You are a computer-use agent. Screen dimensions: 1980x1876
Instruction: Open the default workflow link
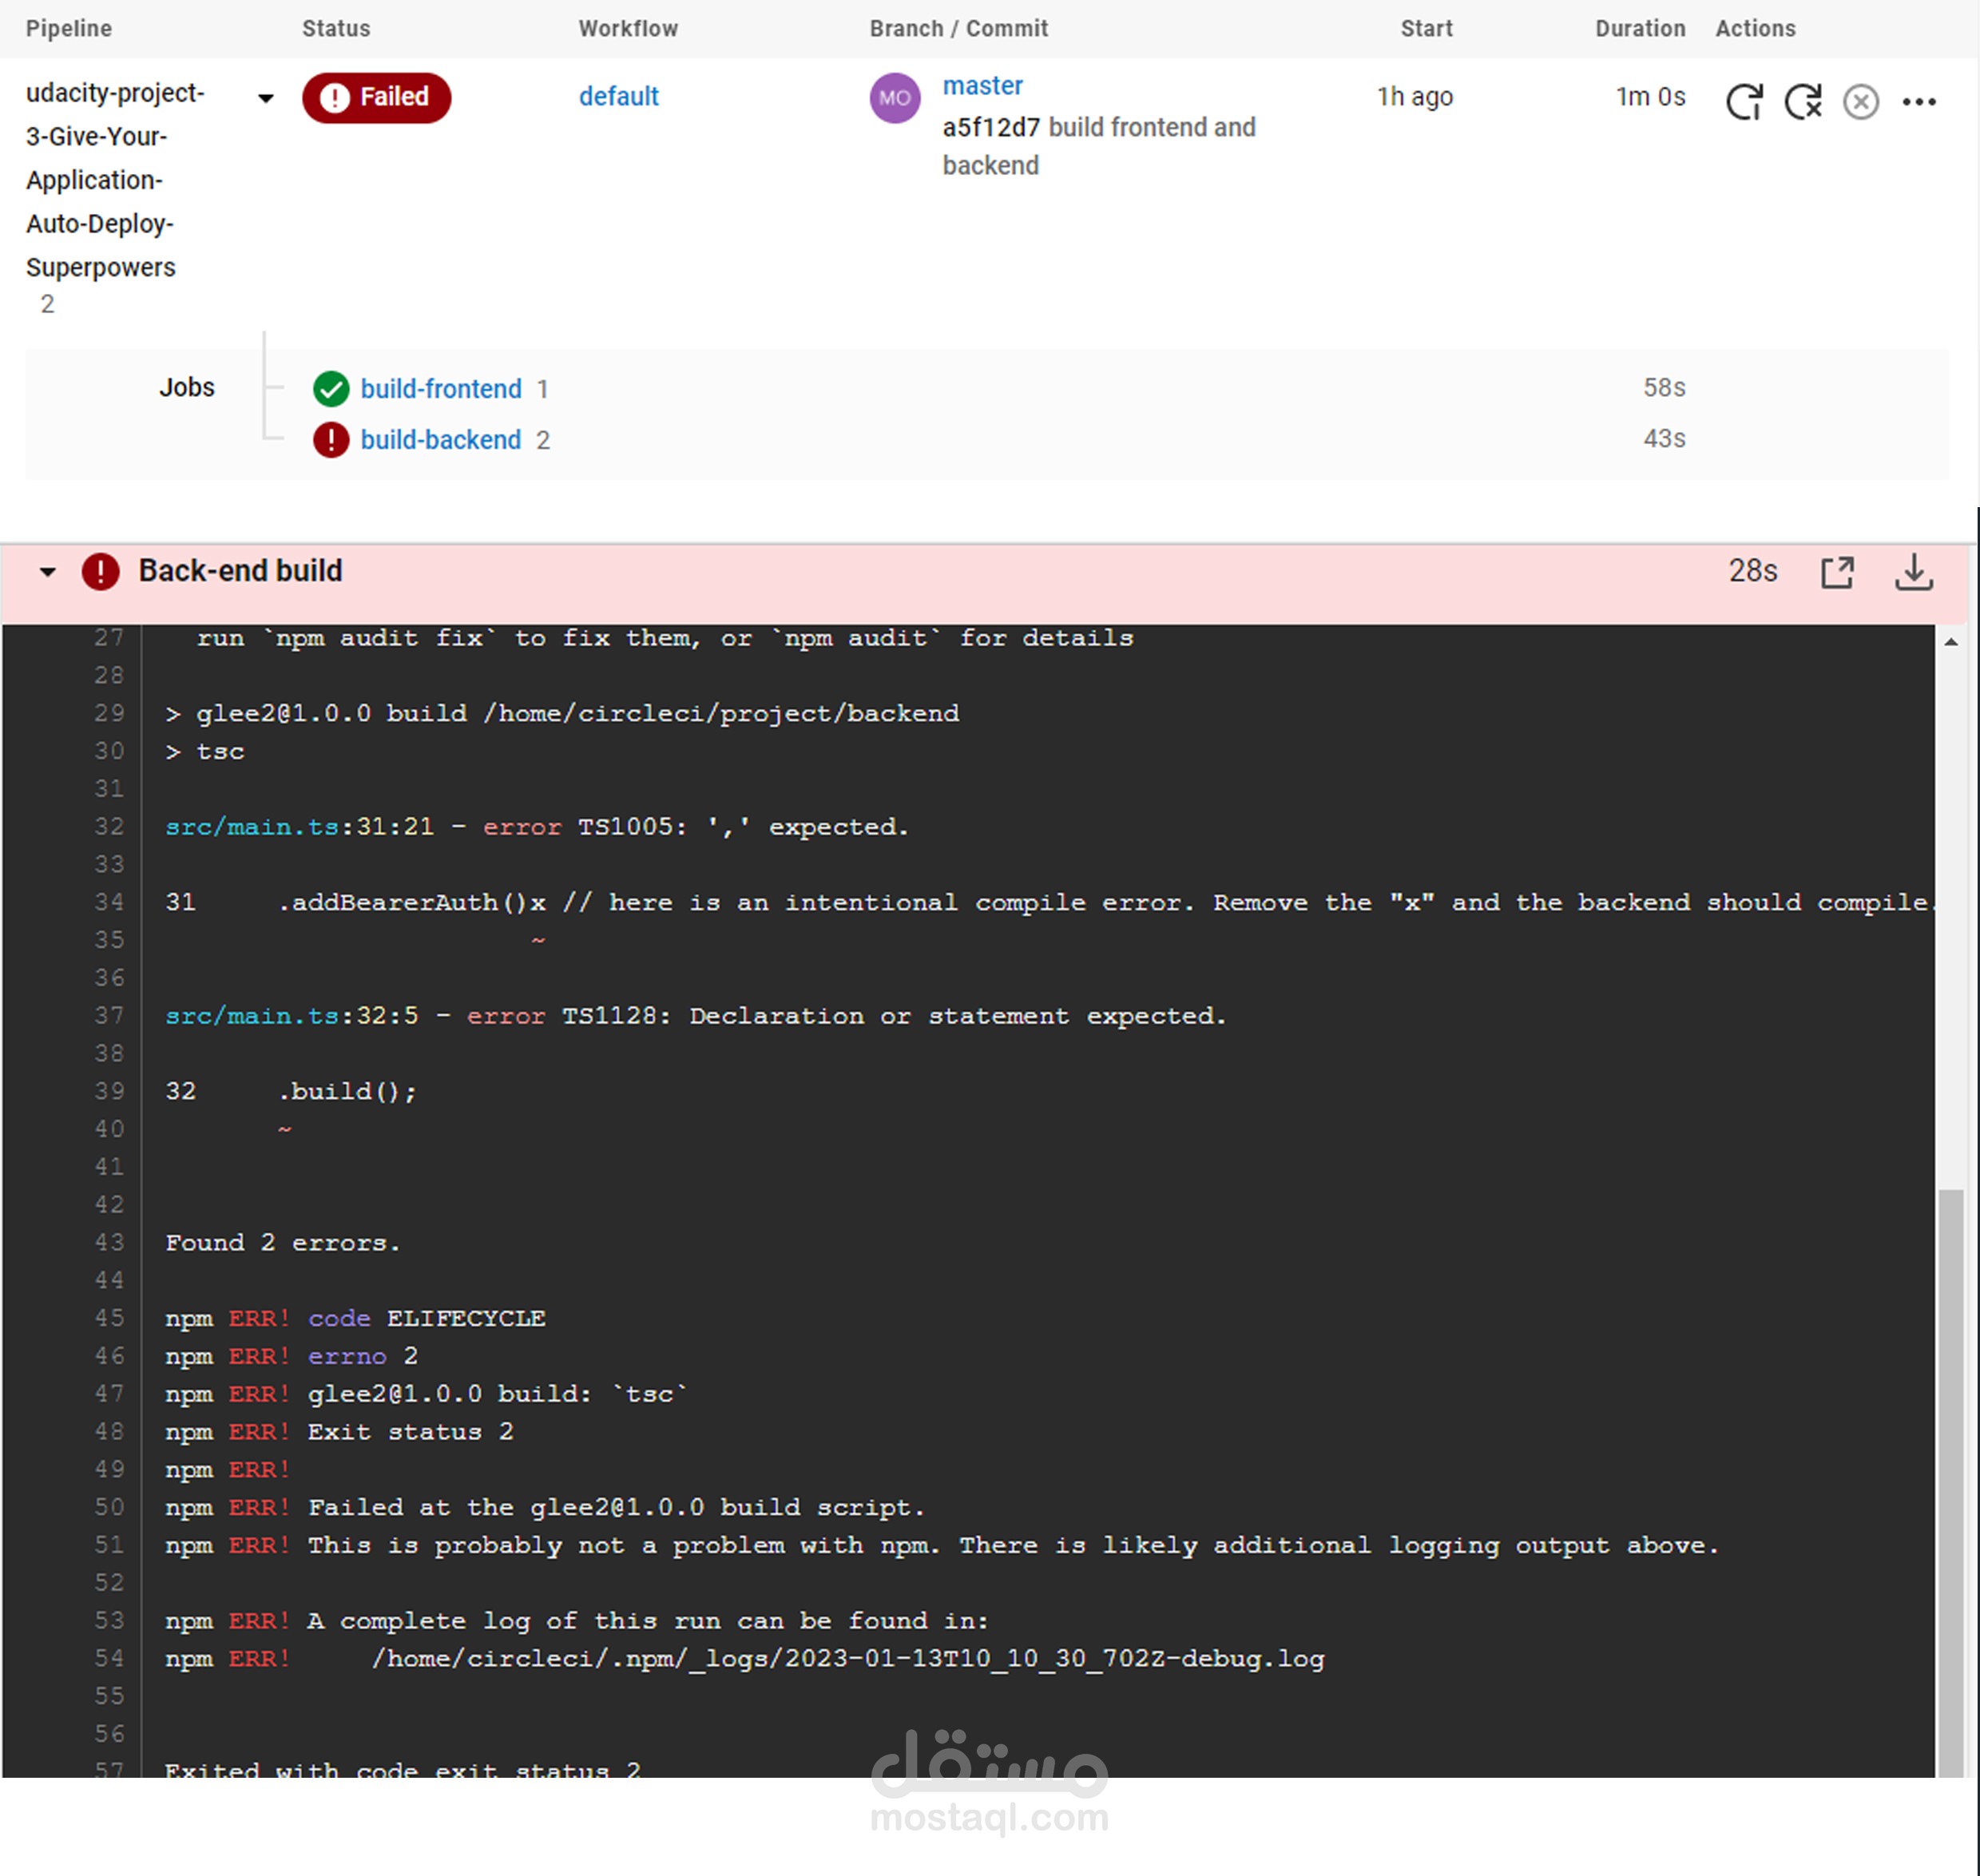coord(618,97)
